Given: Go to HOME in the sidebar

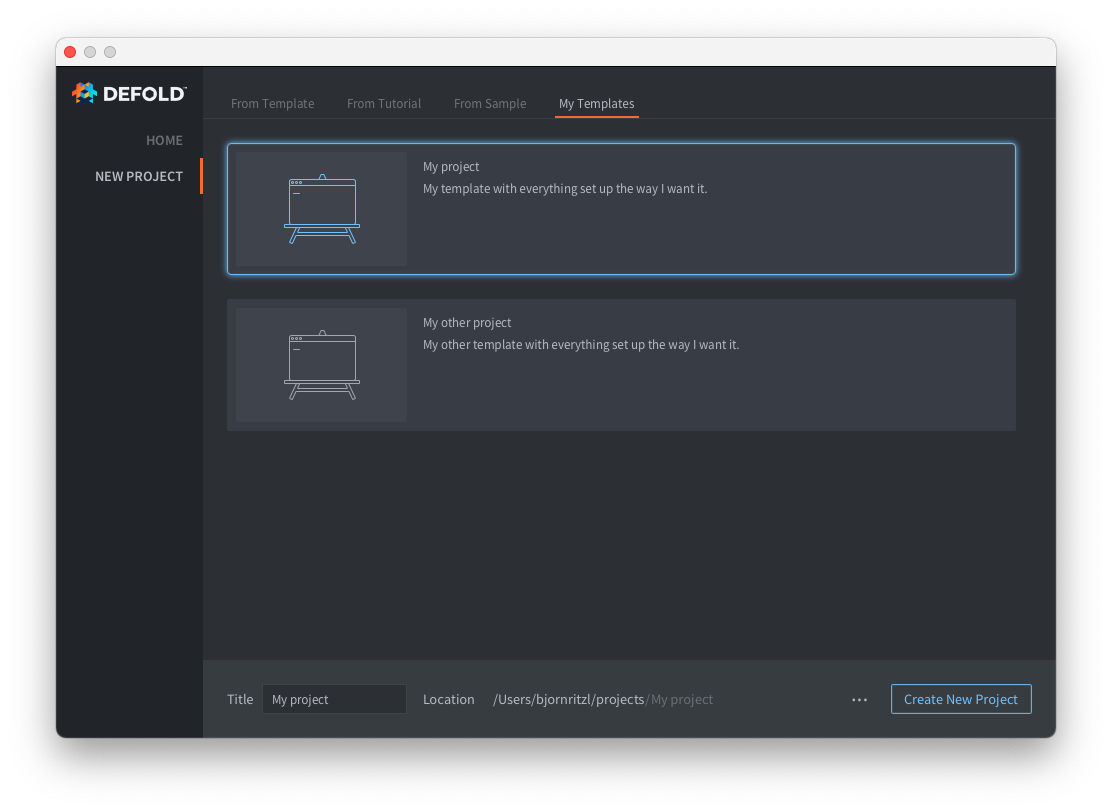Looking at the screenshot, I should point(164,140).
